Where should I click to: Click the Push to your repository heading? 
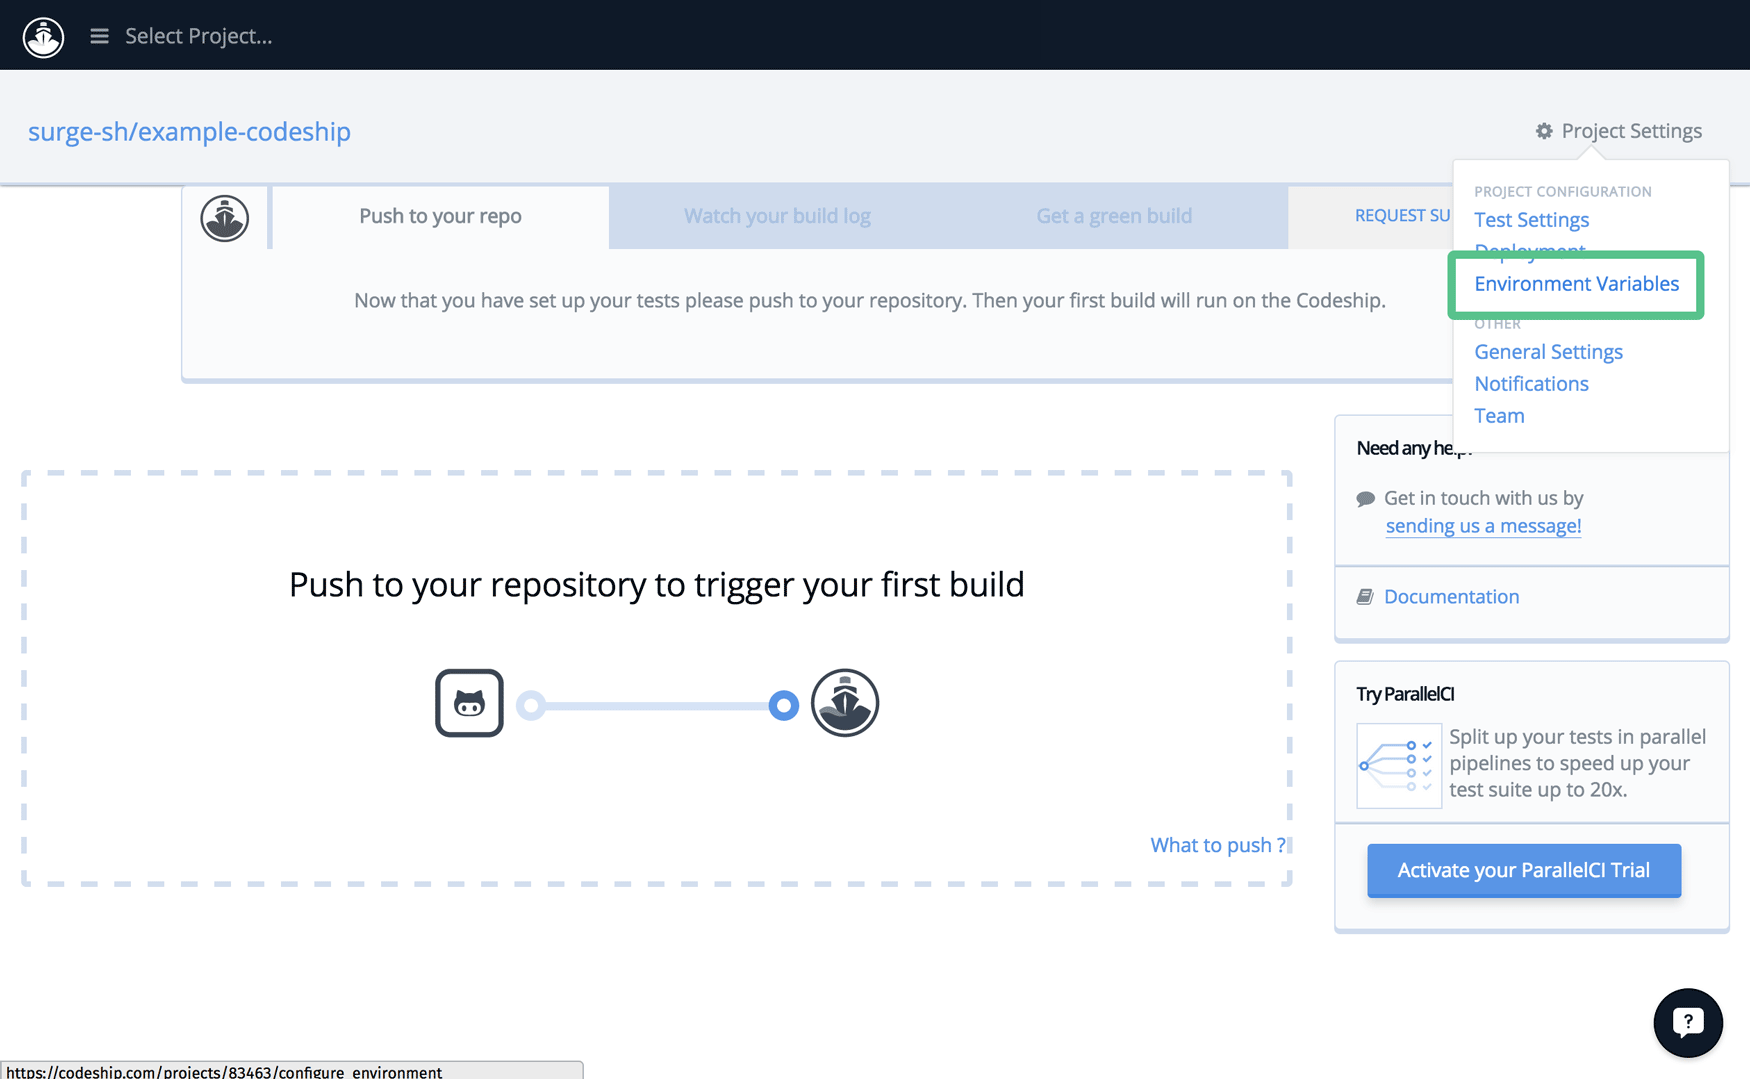pyautogui.click(x=657, y=584)
